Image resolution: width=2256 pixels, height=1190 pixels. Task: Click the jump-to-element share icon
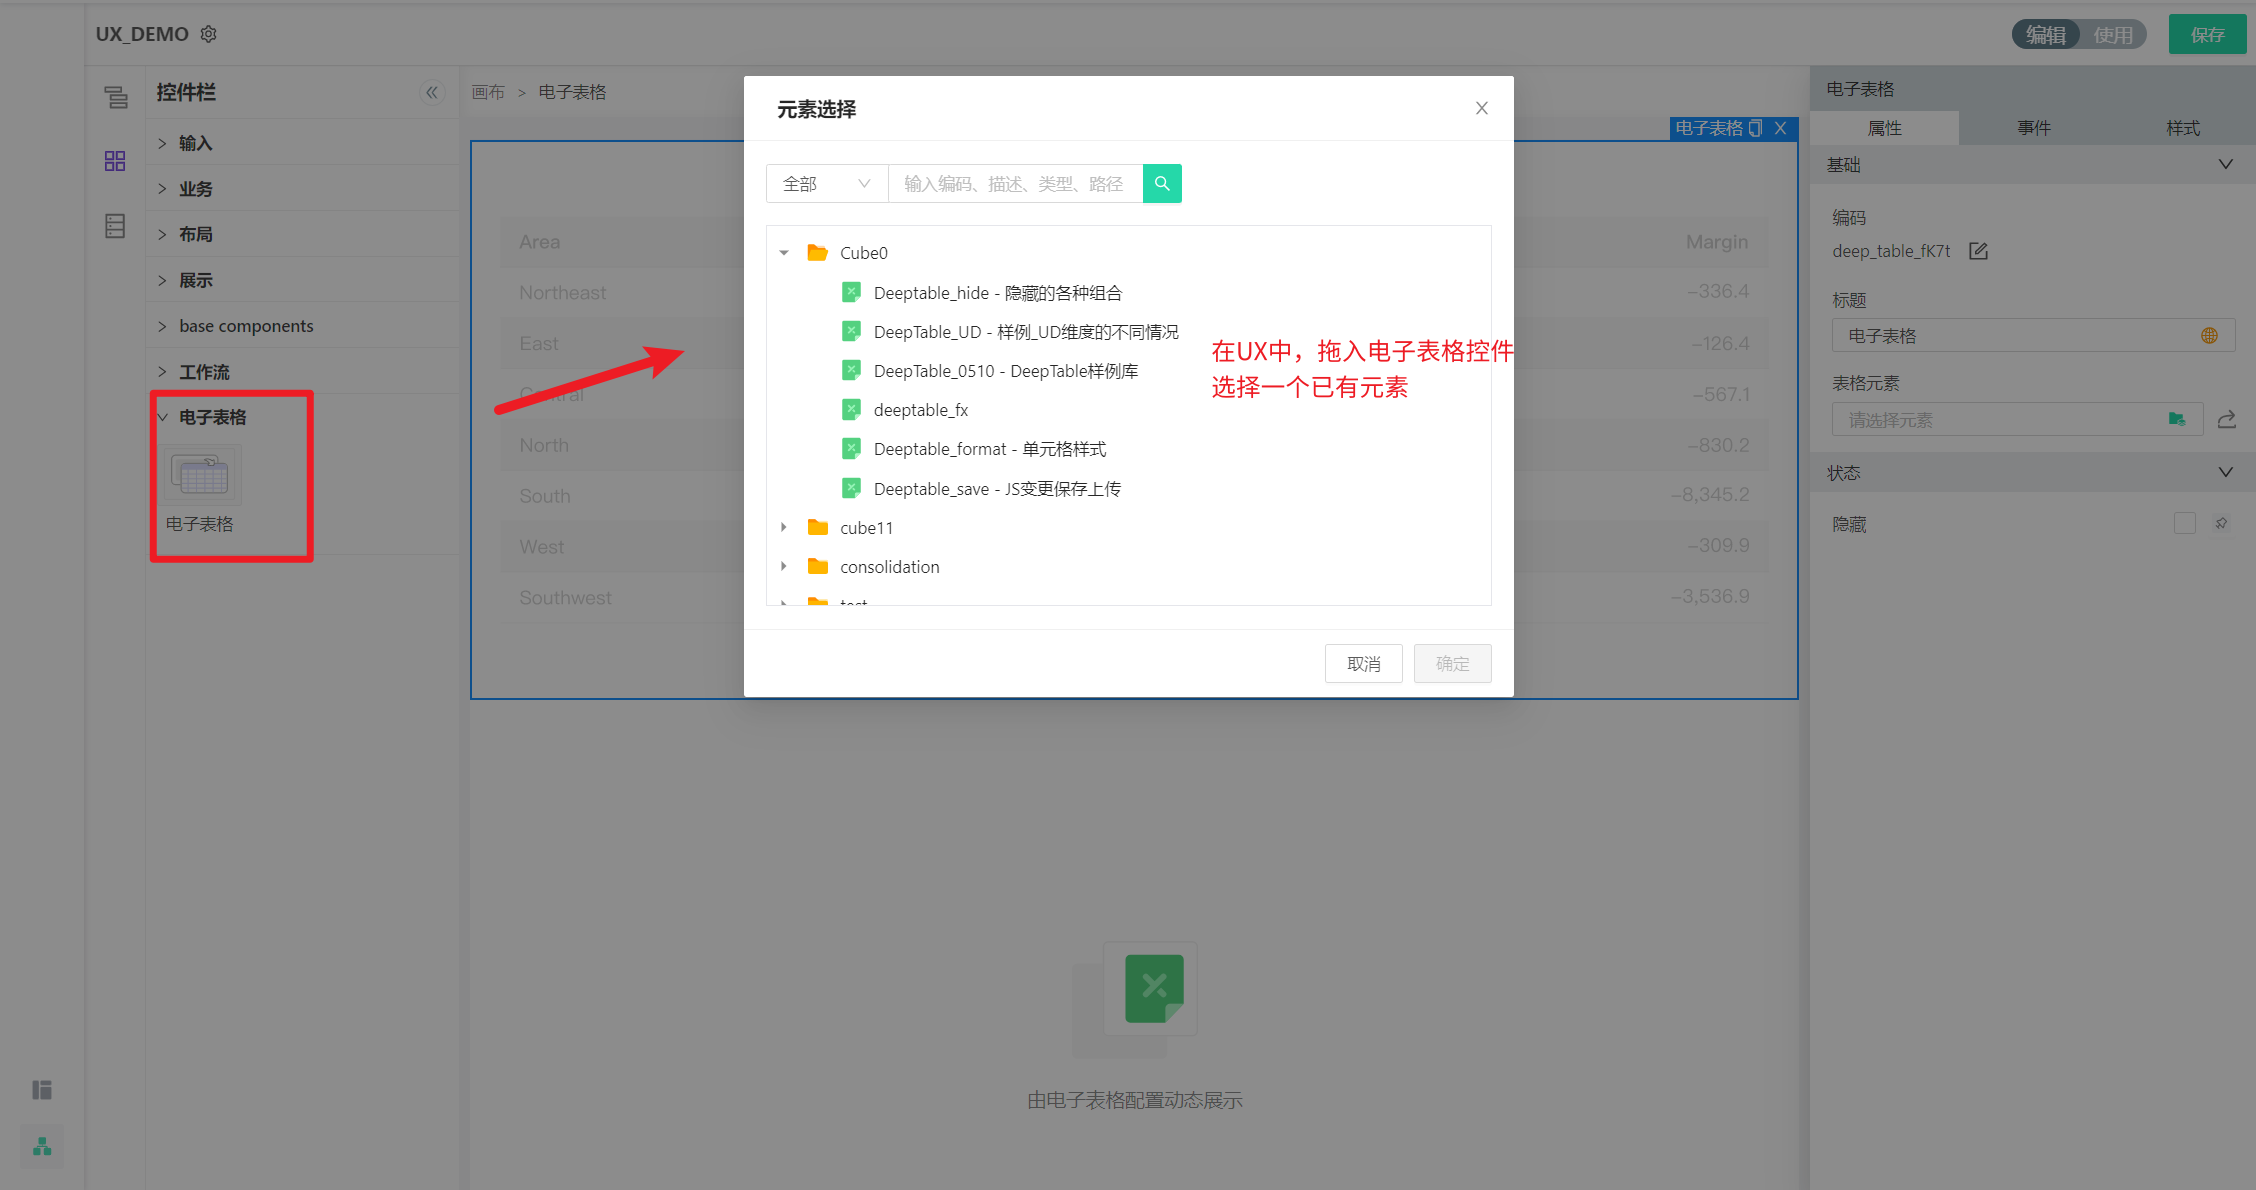(x=2227, y=419)
